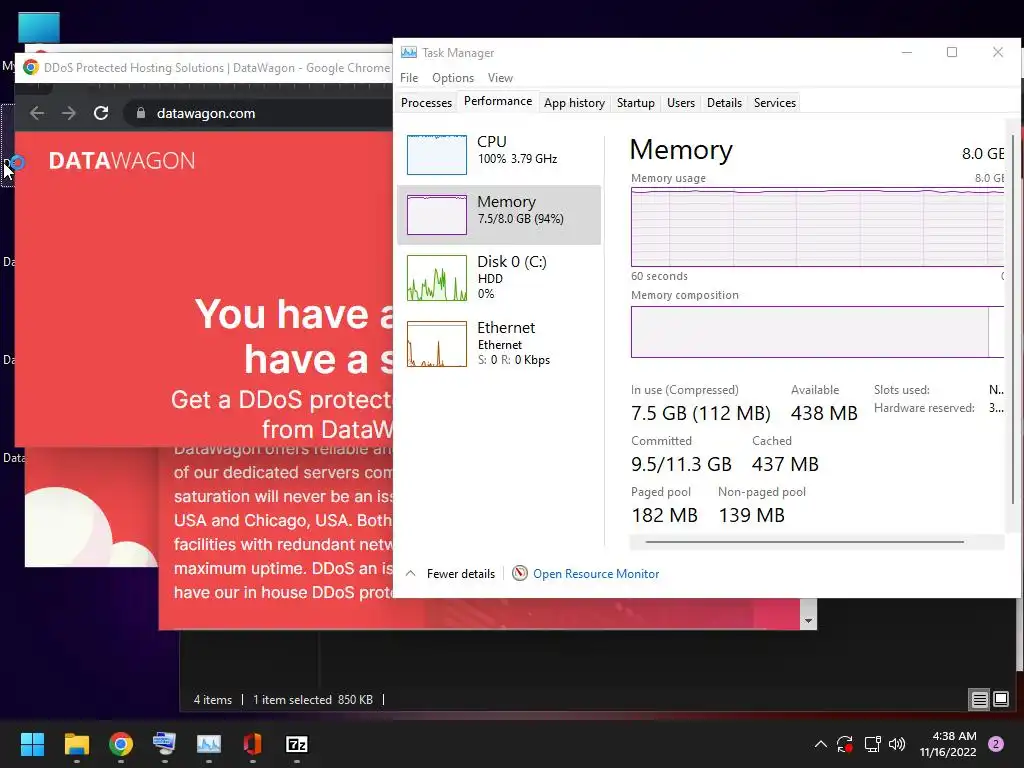Click the '9.5/11.3 GB' committed value

tap(681, 464)
